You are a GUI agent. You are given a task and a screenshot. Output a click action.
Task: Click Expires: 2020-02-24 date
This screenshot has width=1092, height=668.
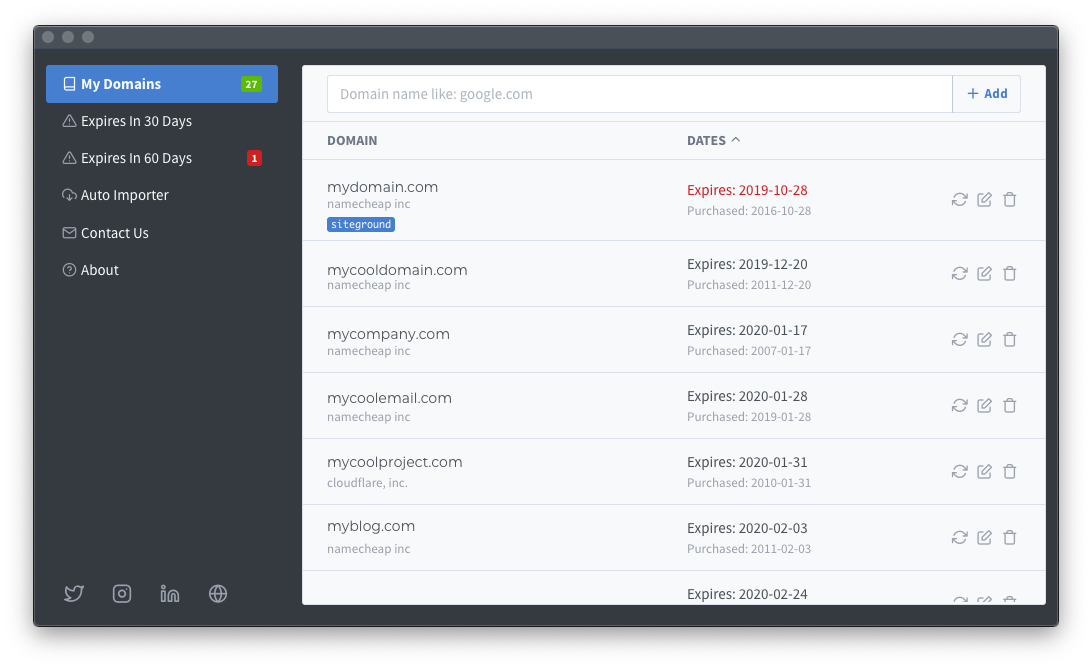747,594
